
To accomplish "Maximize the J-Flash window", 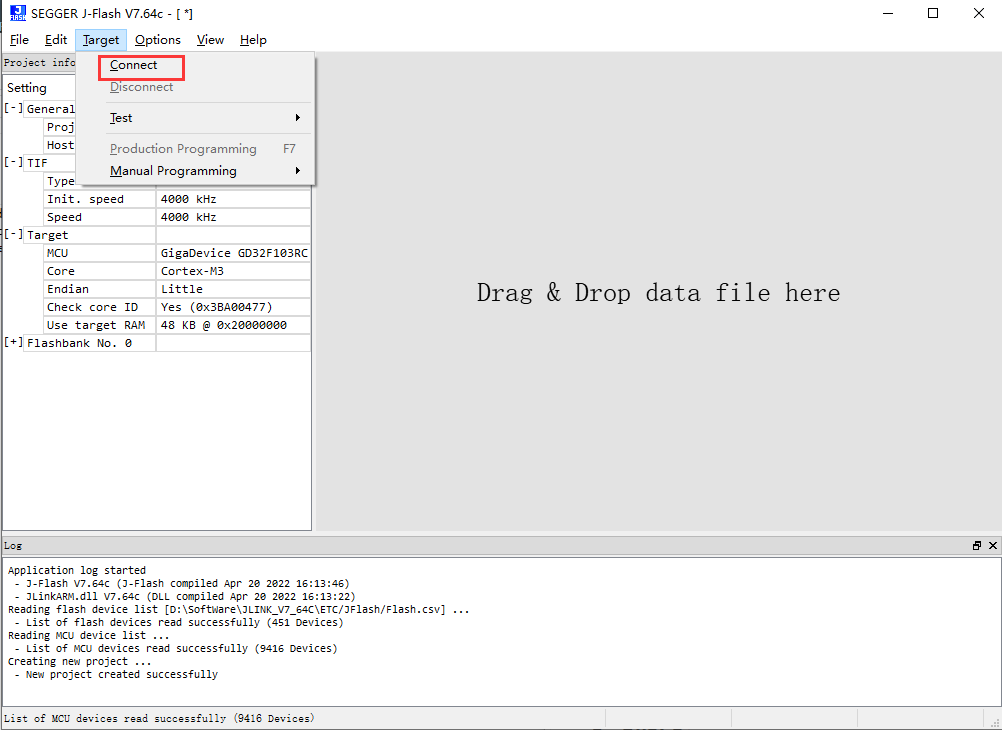I will click(x=933, y=13).
